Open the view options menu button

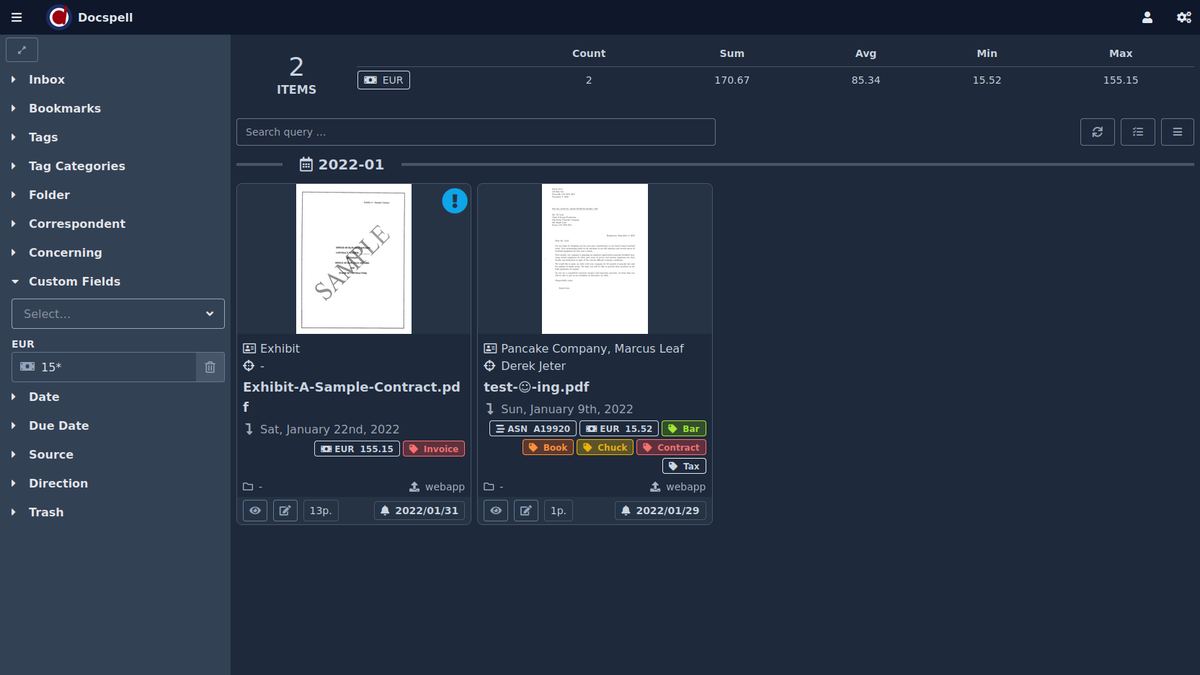pos(1177,132)
